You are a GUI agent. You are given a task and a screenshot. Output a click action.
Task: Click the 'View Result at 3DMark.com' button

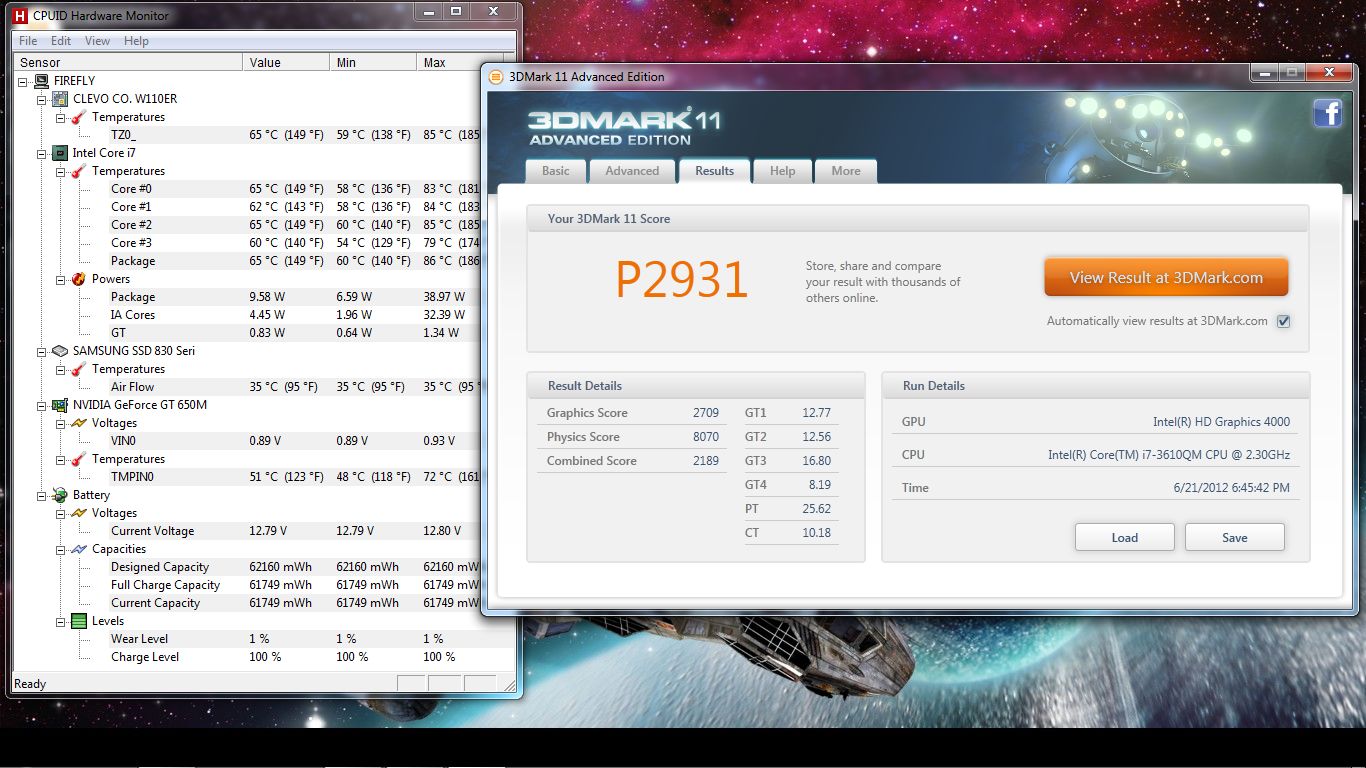pos(1166,278)
